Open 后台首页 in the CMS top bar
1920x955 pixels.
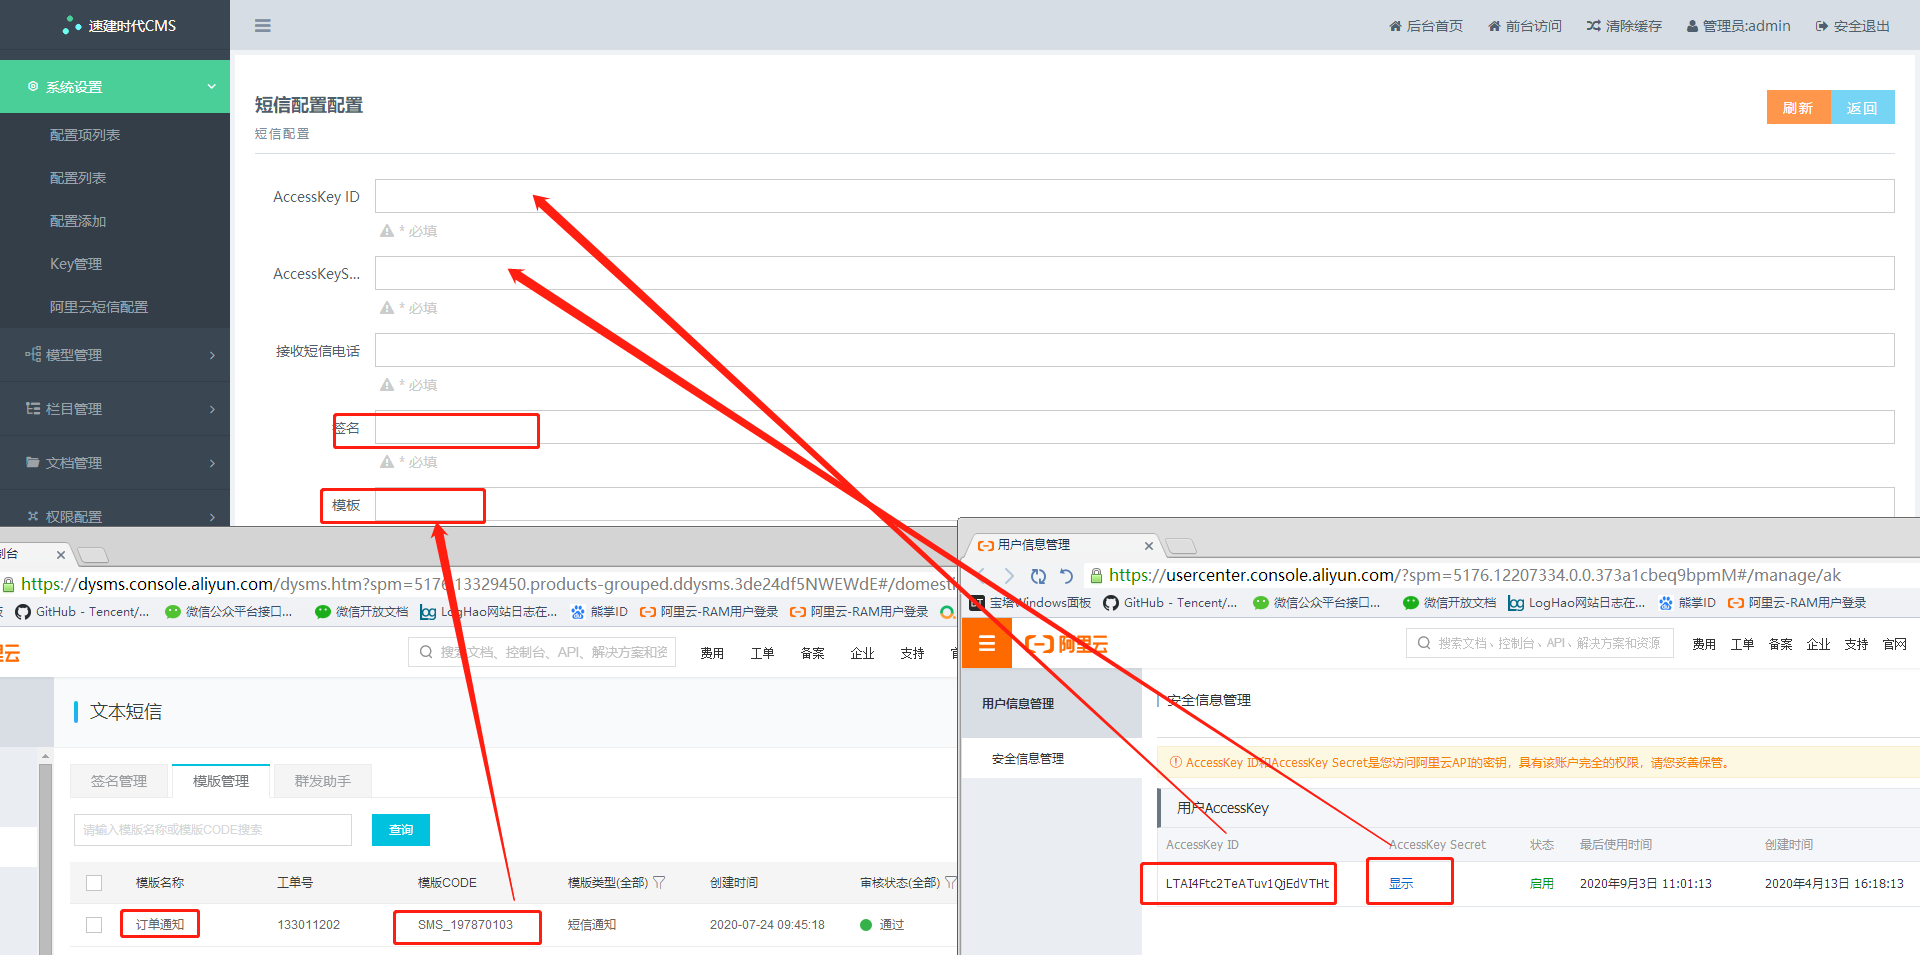click(x=1426, y=26)
